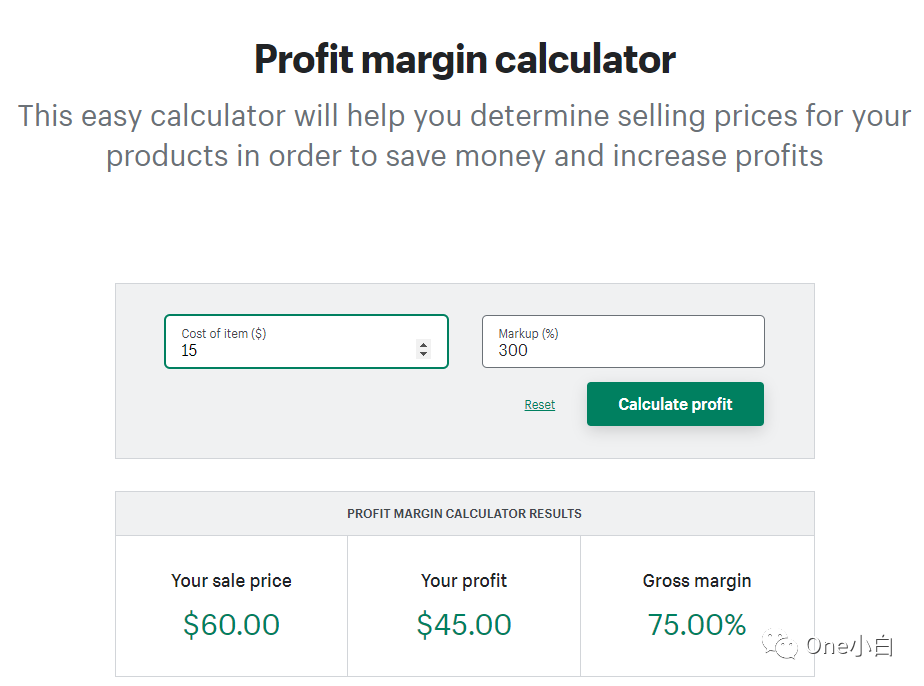The width and height of the screenshot is (924, 686).
Task: Click the "Profit margin calculator" heading
Action: tap(465, 60)
